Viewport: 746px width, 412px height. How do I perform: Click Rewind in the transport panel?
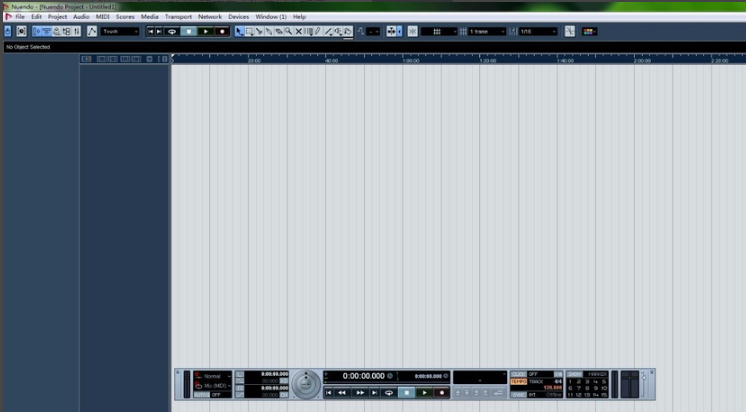pyautogui.click(x=342, y=393)
